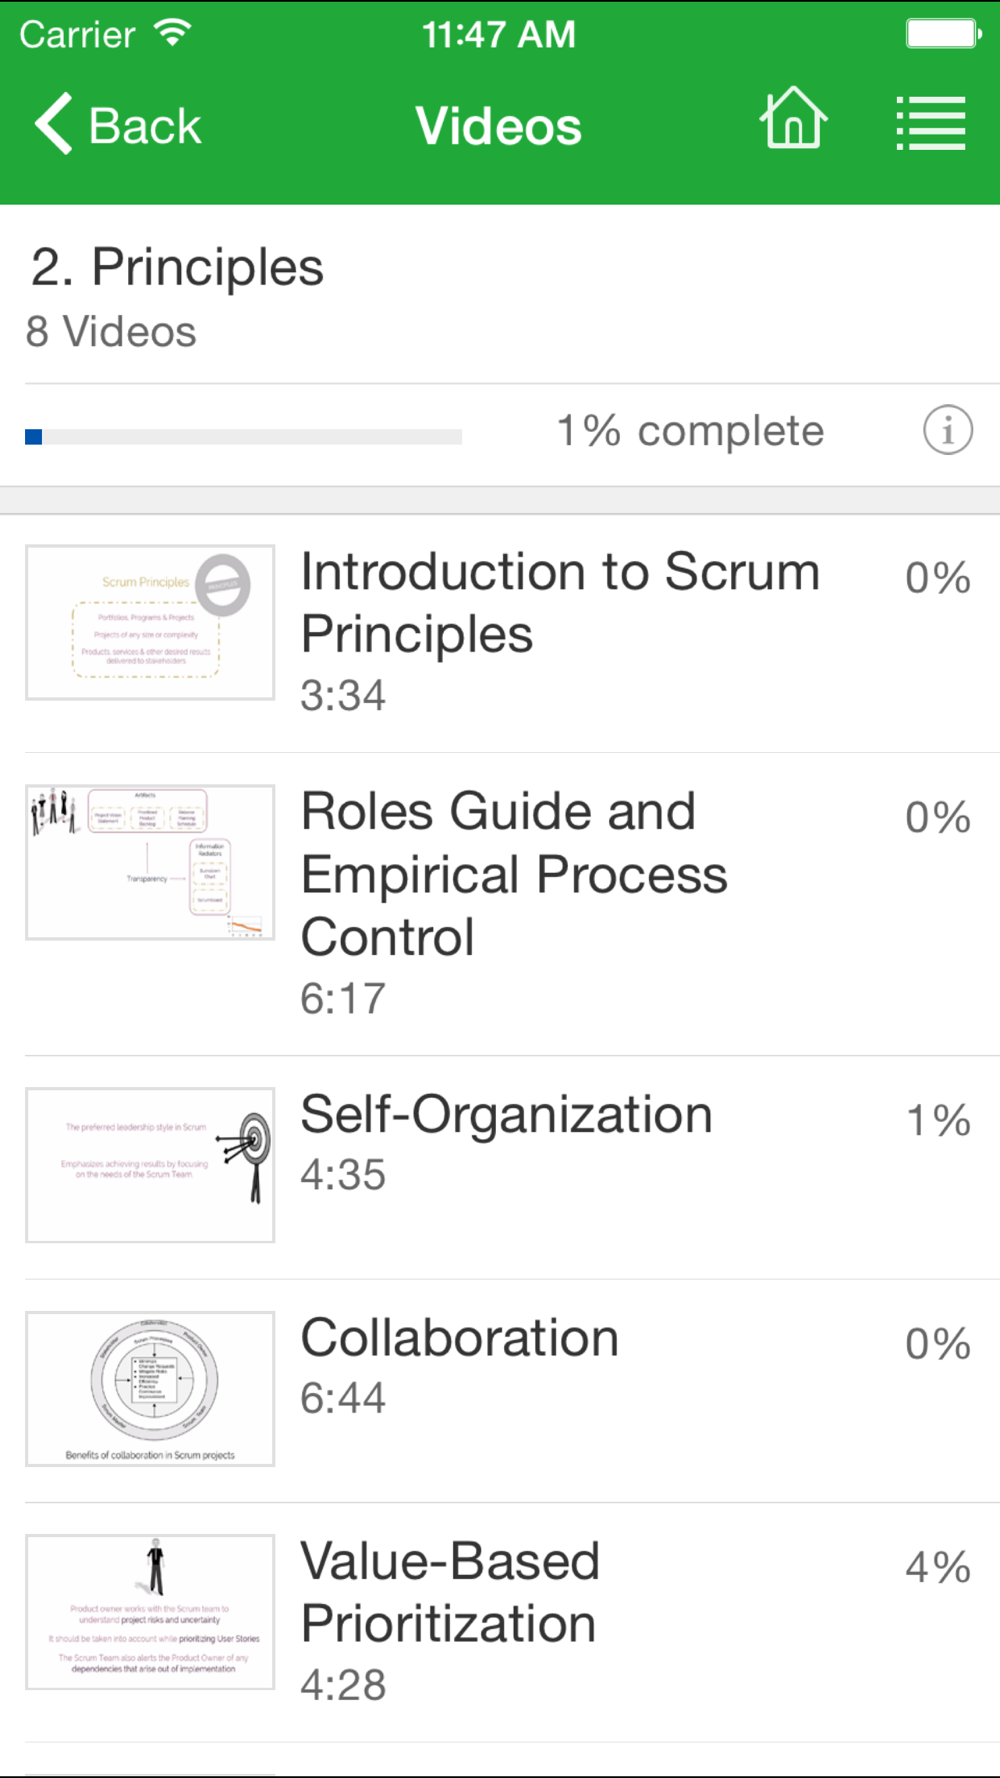Image resolution: width=1000 pixels, height=1778 pixels.
Task: Open Roles Guide video thumbnail
Action: (x=150, y=862)
